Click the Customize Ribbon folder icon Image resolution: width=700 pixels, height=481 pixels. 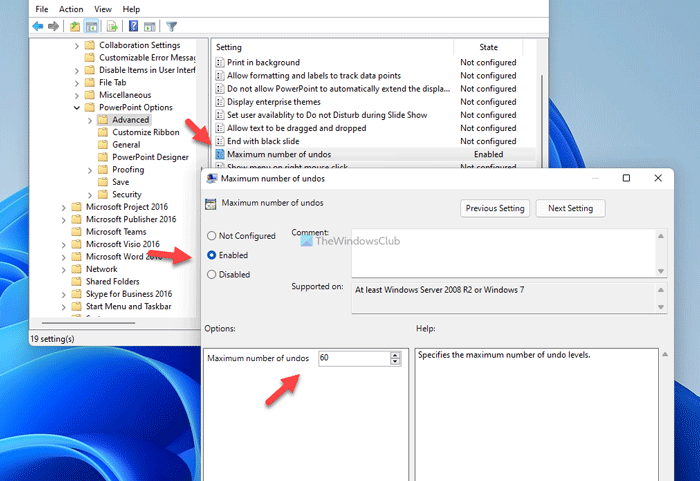103,132
